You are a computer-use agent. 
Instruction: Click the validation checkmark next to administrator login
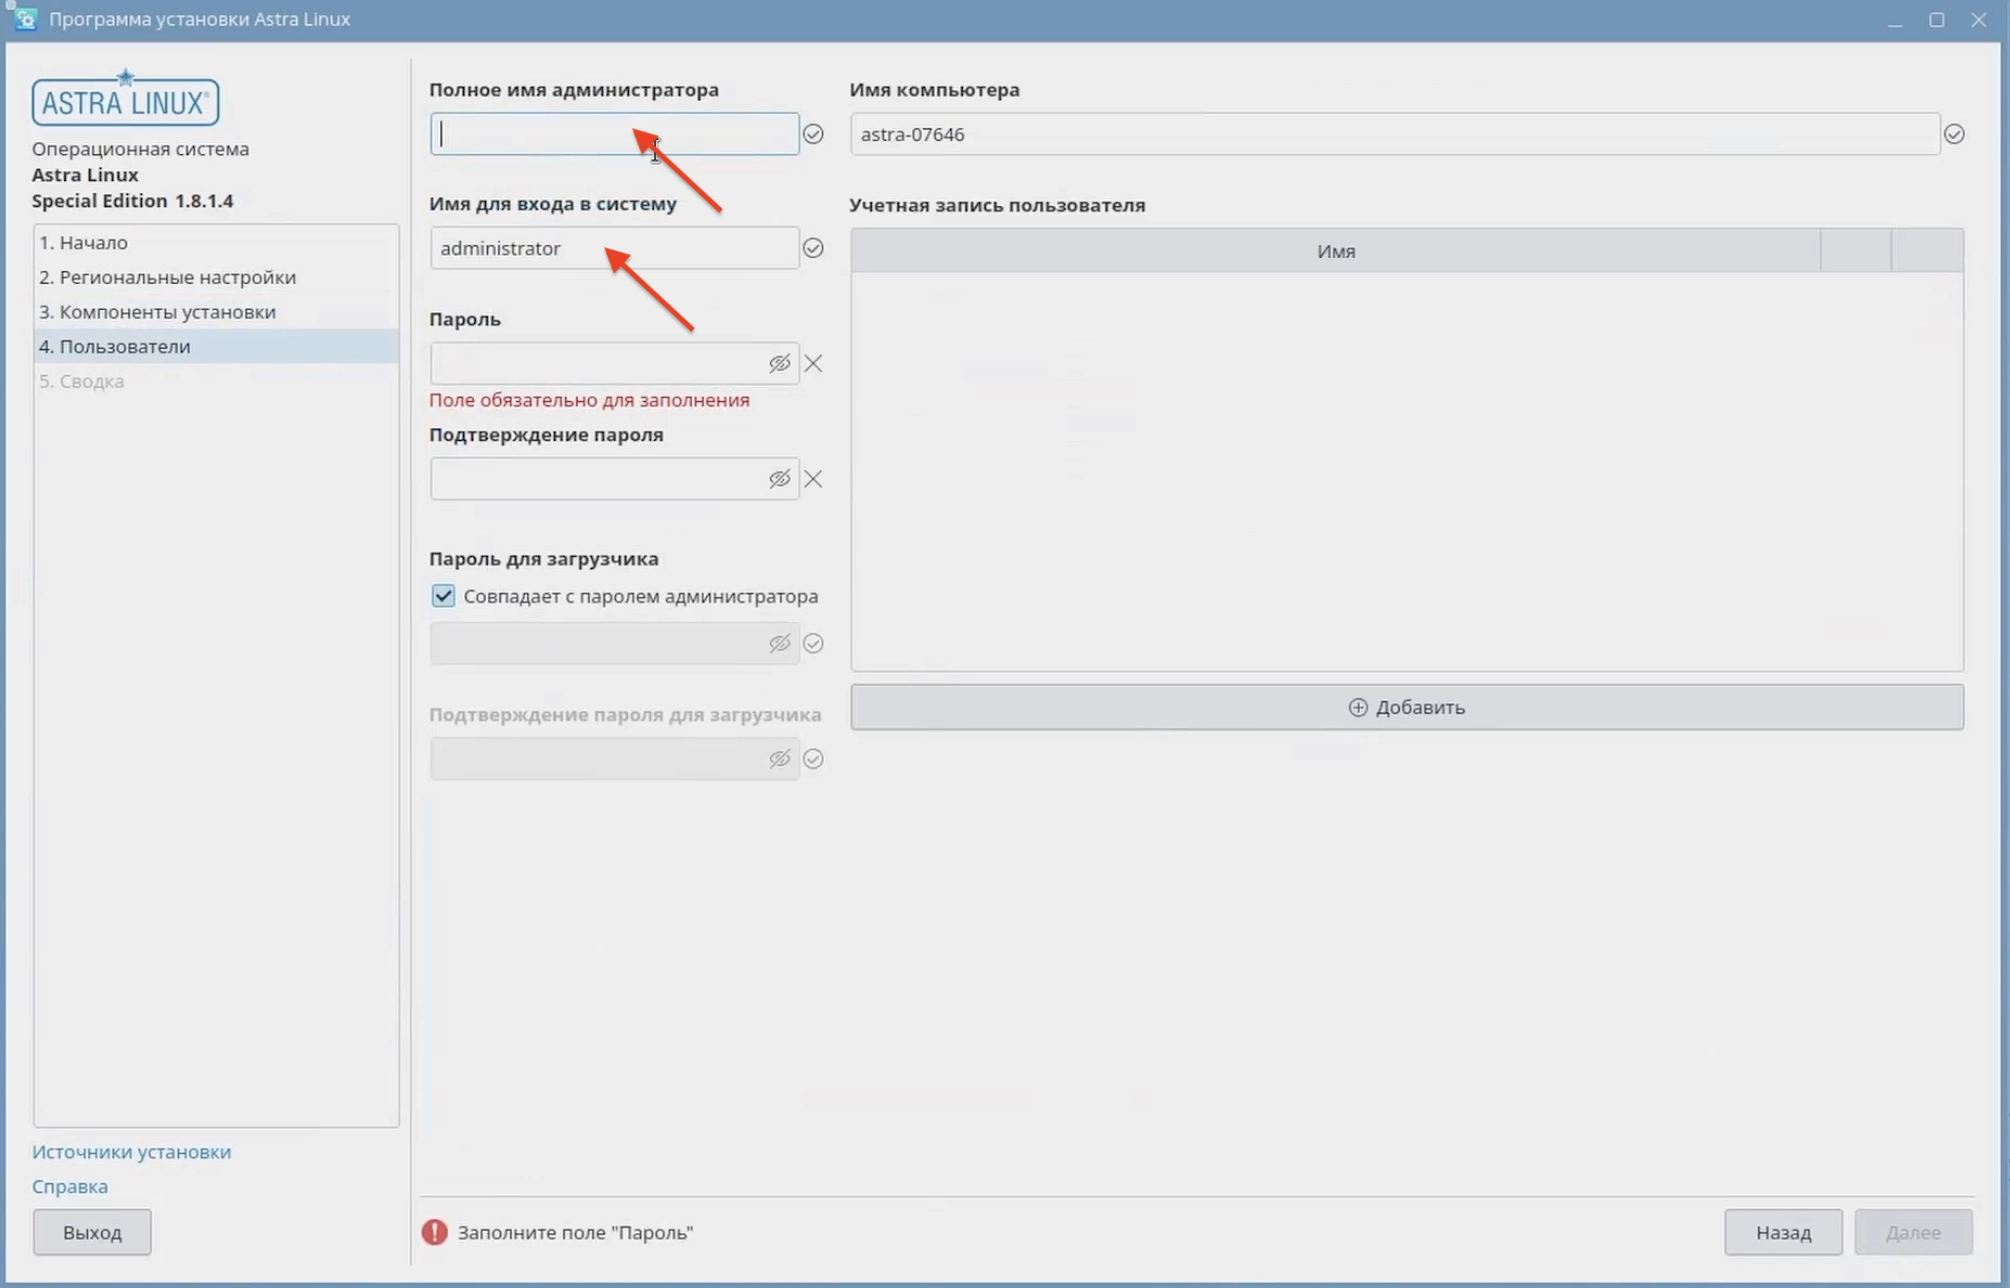[813, 248]
